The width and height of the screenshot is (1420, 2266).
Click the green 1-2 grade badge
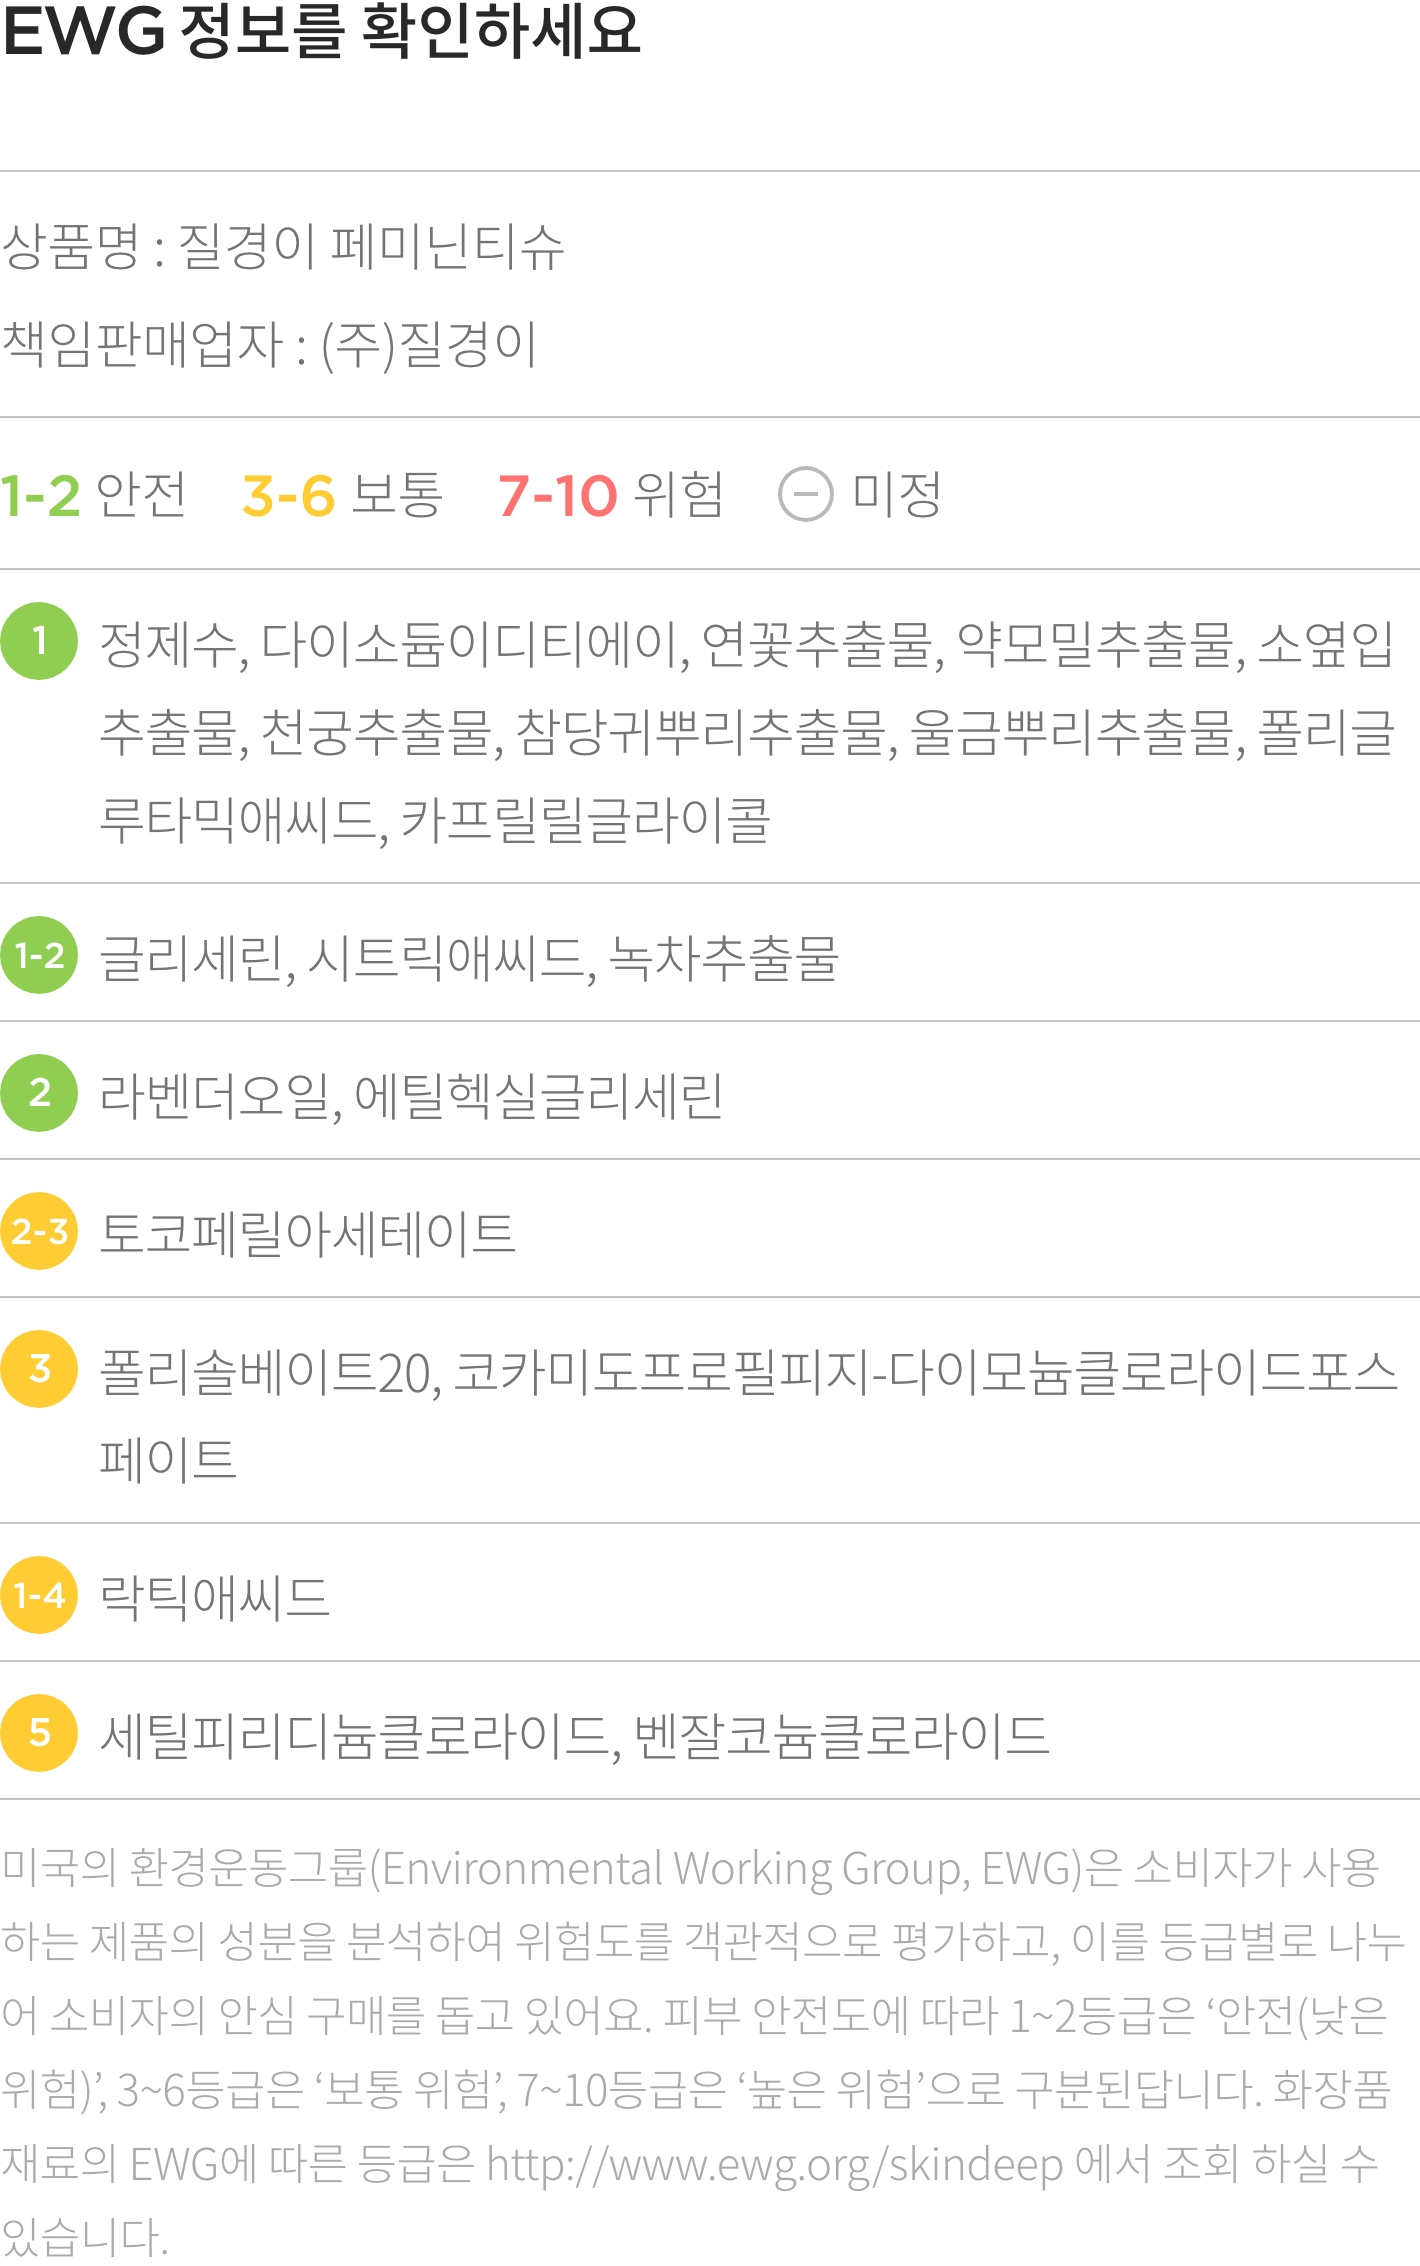click(39, 955)
